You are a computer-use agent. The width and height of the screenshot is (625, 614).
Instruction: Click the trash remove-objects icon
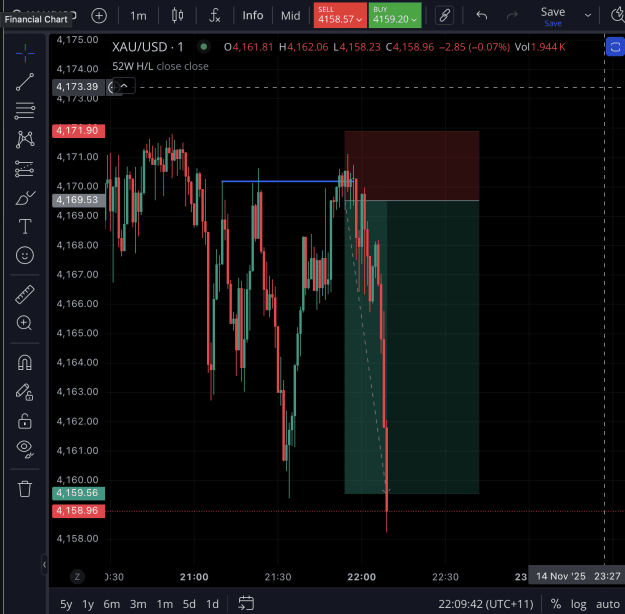[x=25, y=489]
